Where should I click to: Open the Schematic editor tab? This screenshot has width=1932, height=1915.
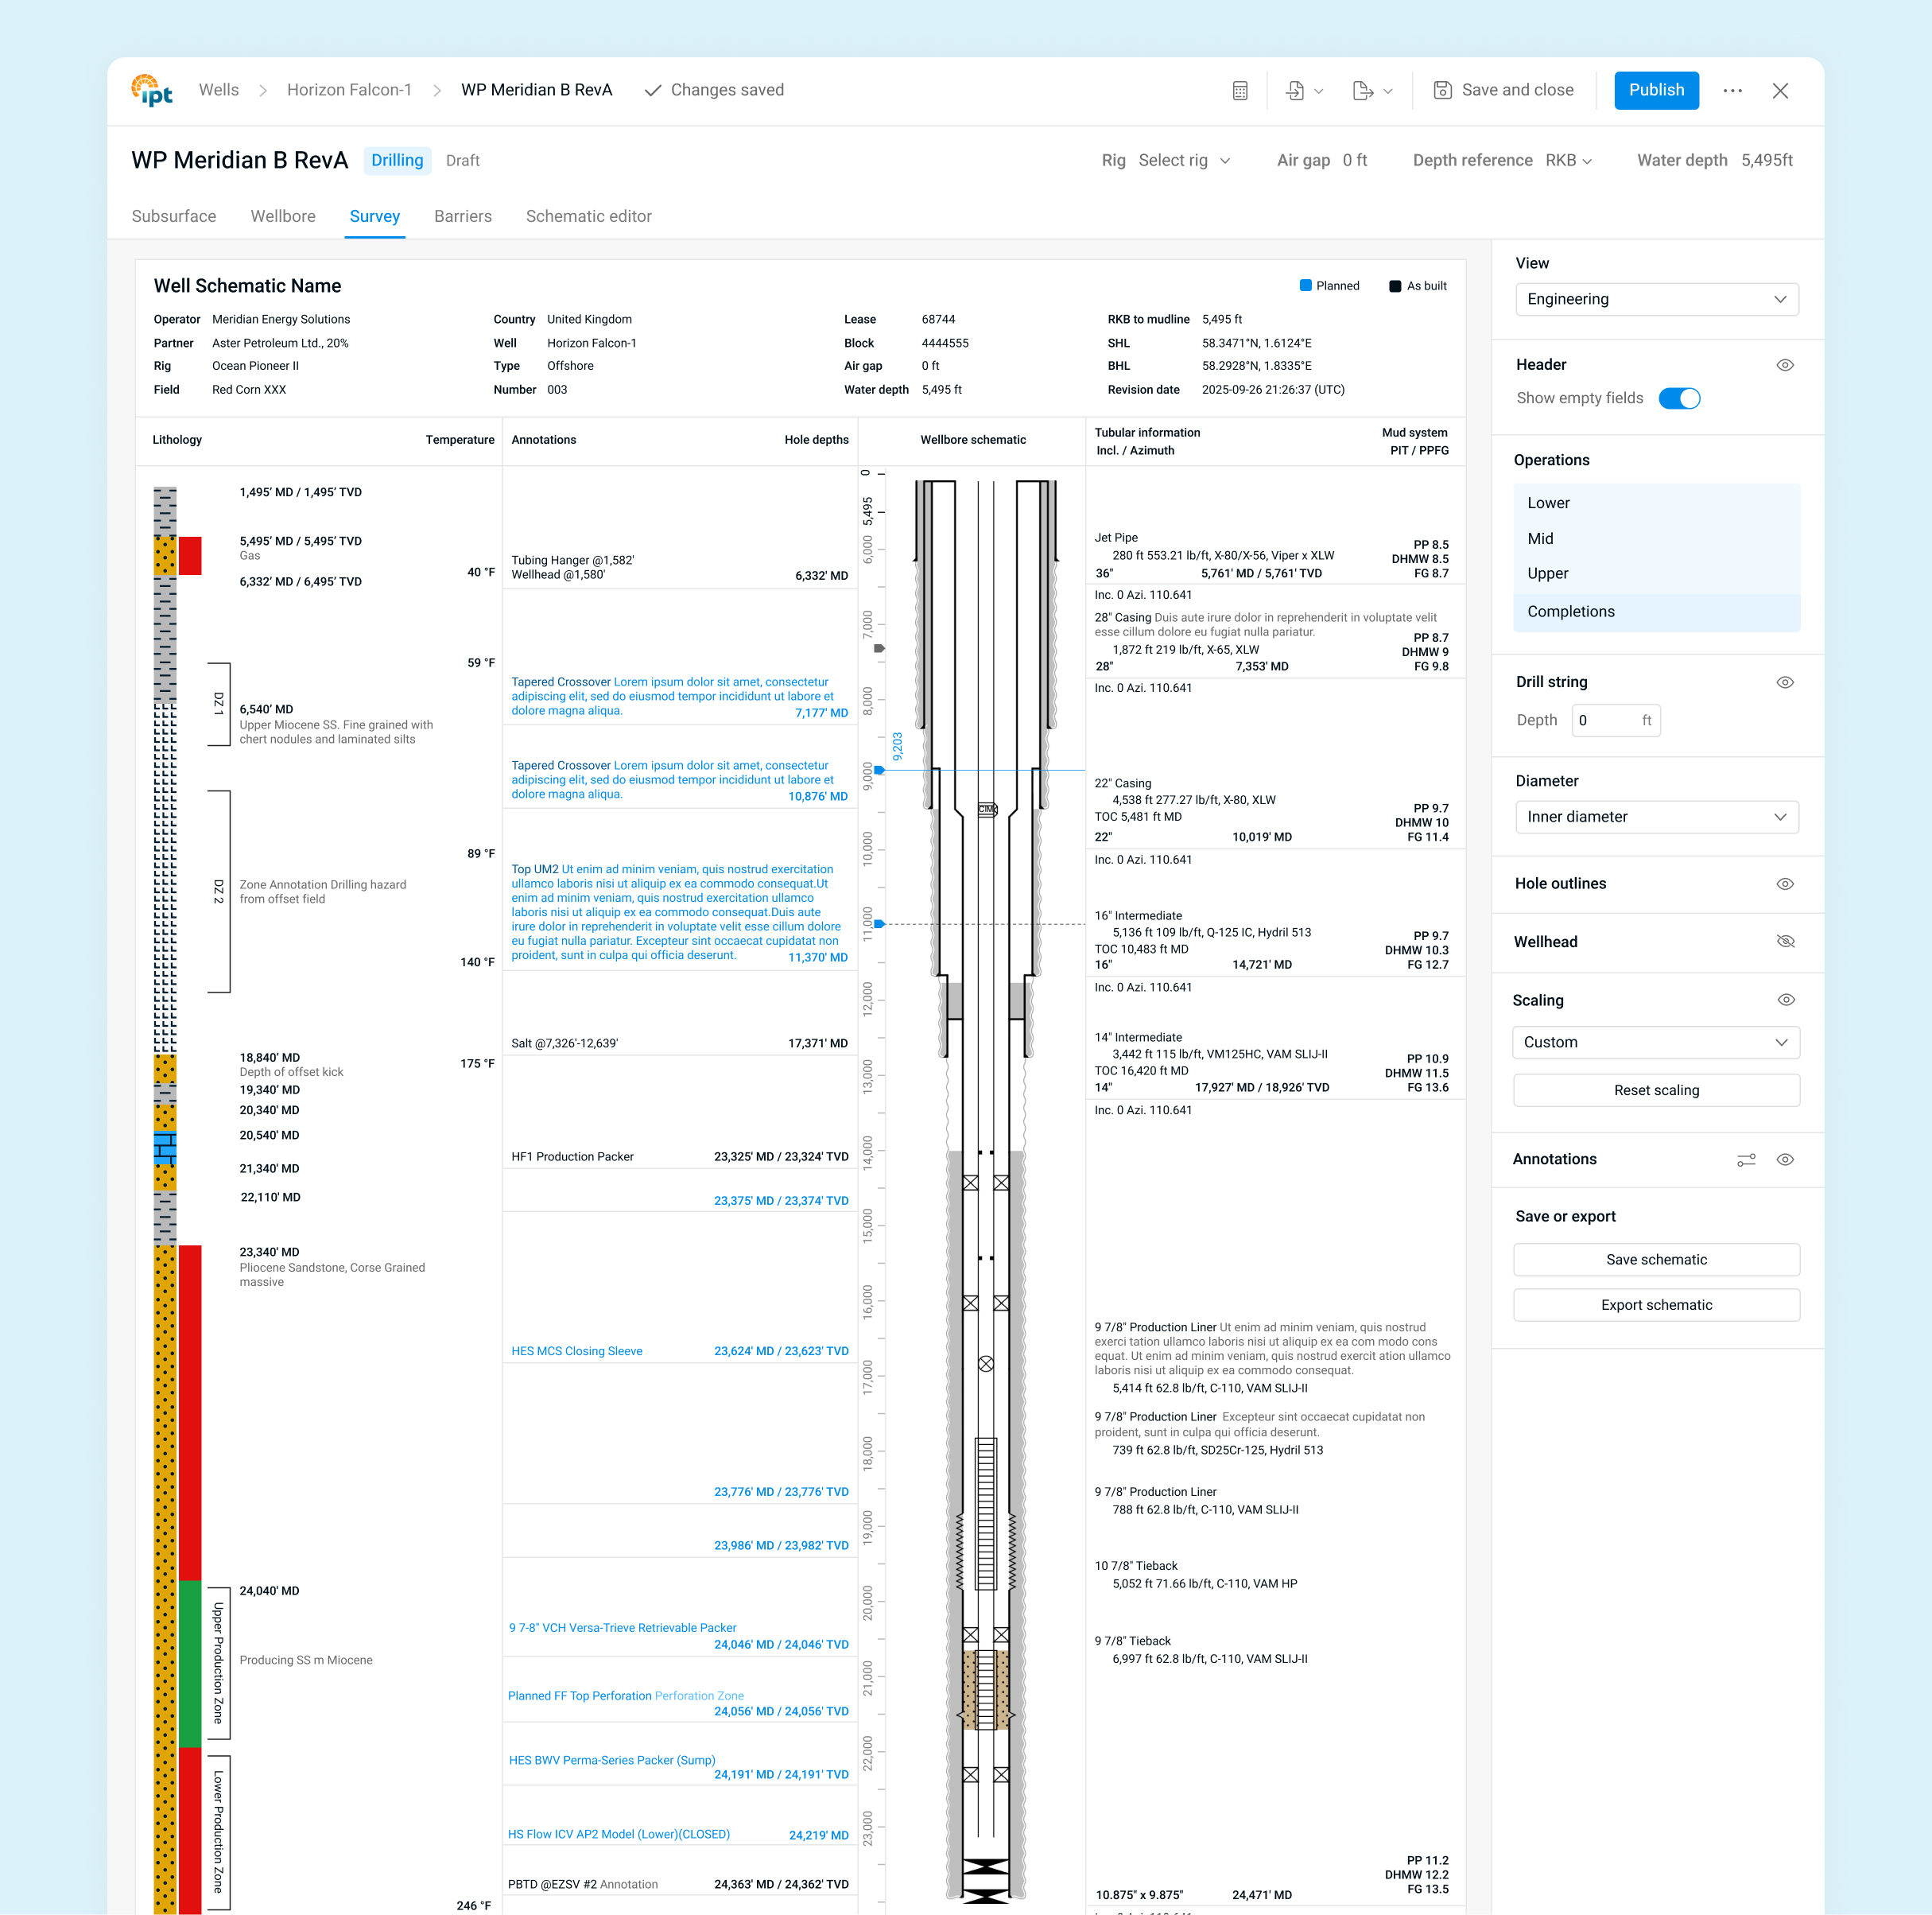[588, 216]
